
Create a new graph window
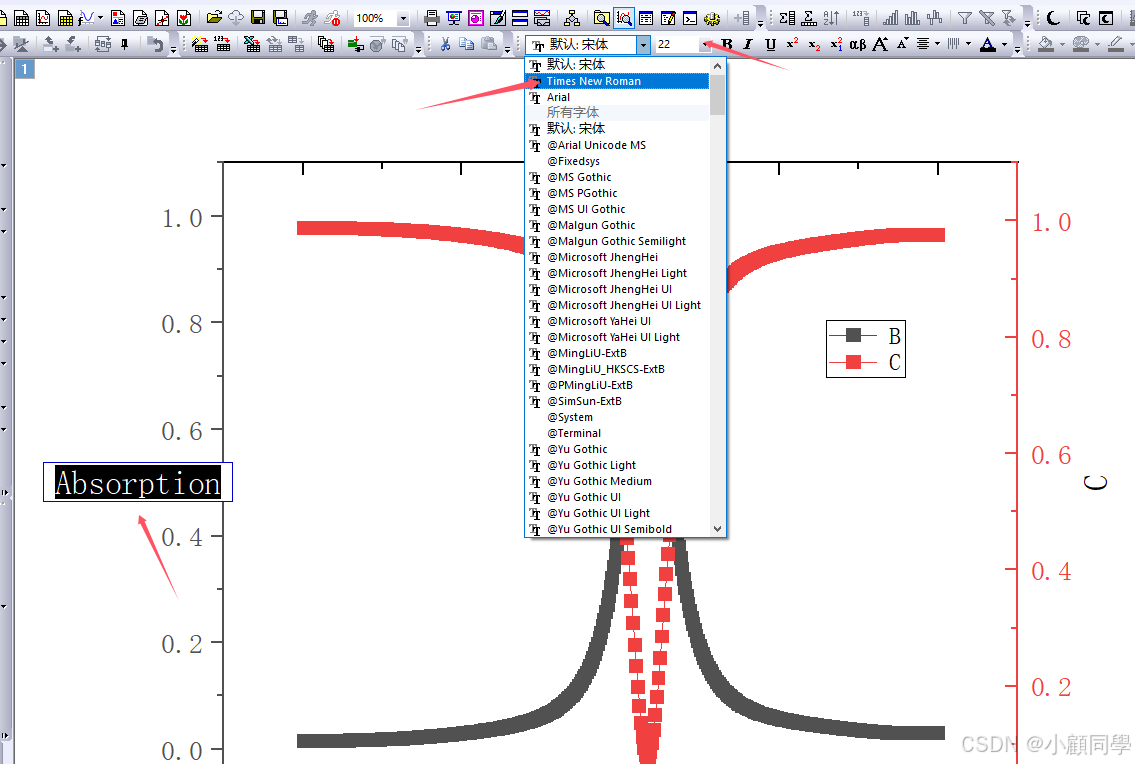coord(43,18)
